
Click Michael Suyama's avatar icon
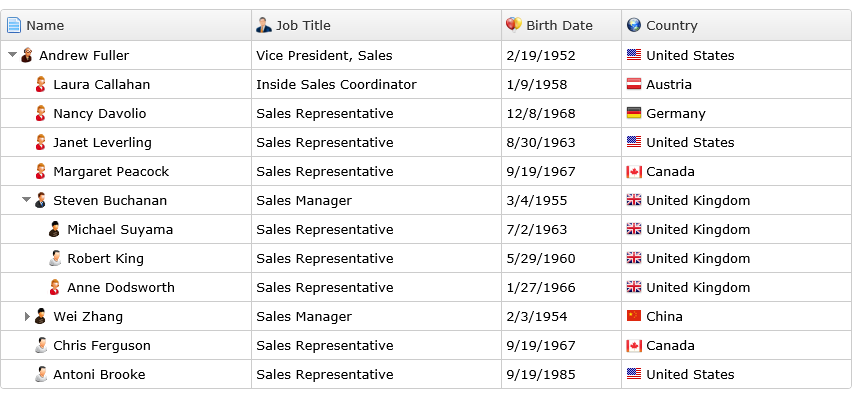[x=54, y=229]
